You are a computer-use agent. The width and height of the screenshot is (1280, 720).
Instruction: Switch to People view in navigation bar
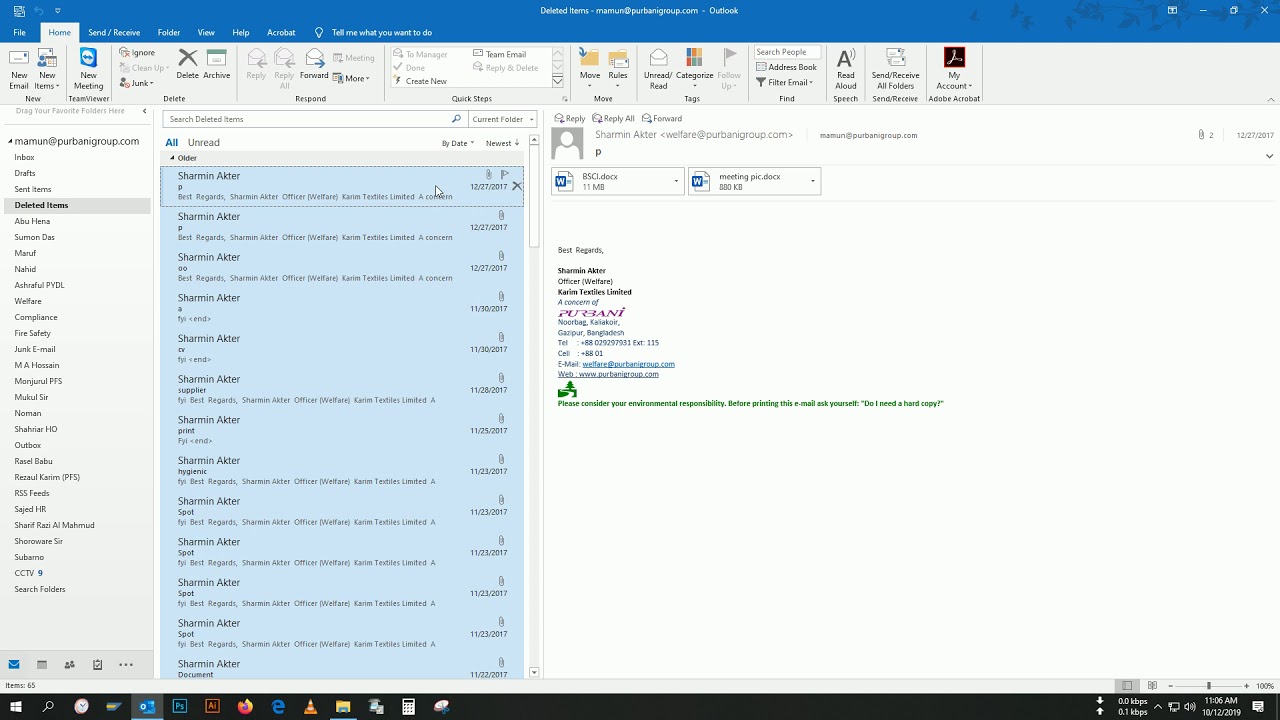[69, 664]
